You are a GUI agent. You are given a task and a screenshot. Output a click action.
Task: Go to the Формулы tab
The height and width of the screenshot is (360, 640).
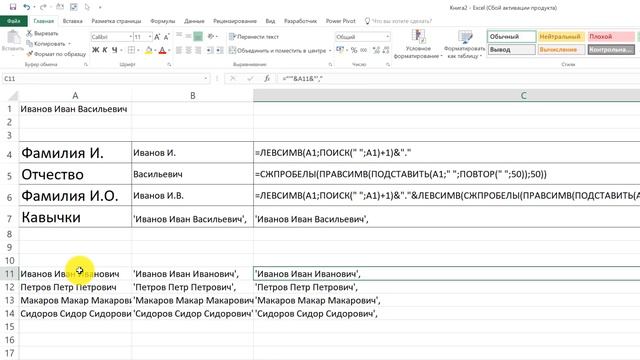point(162,21)
